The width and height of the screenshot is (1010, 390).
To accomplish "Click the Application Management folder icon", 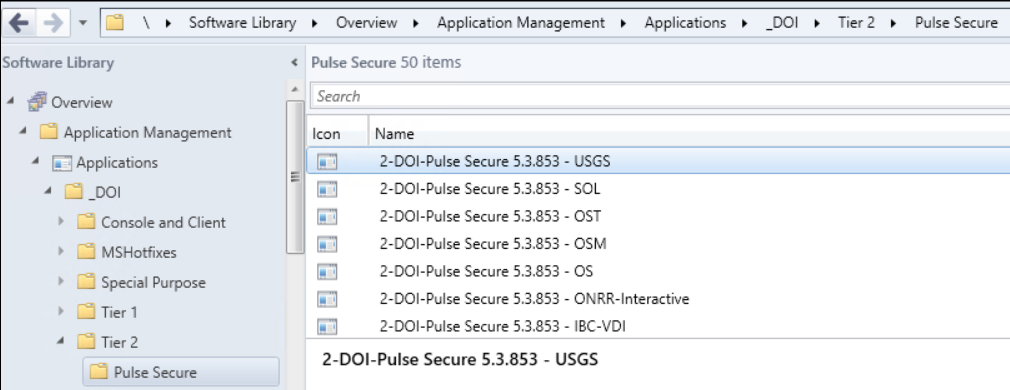I will [x=49, y=132].
